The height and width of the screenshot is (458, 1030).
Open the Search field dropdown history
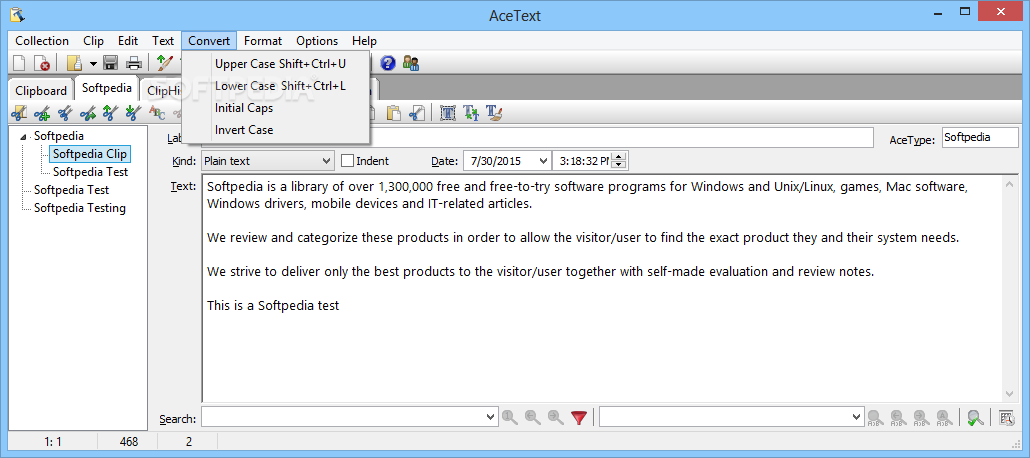coord(491,417)
